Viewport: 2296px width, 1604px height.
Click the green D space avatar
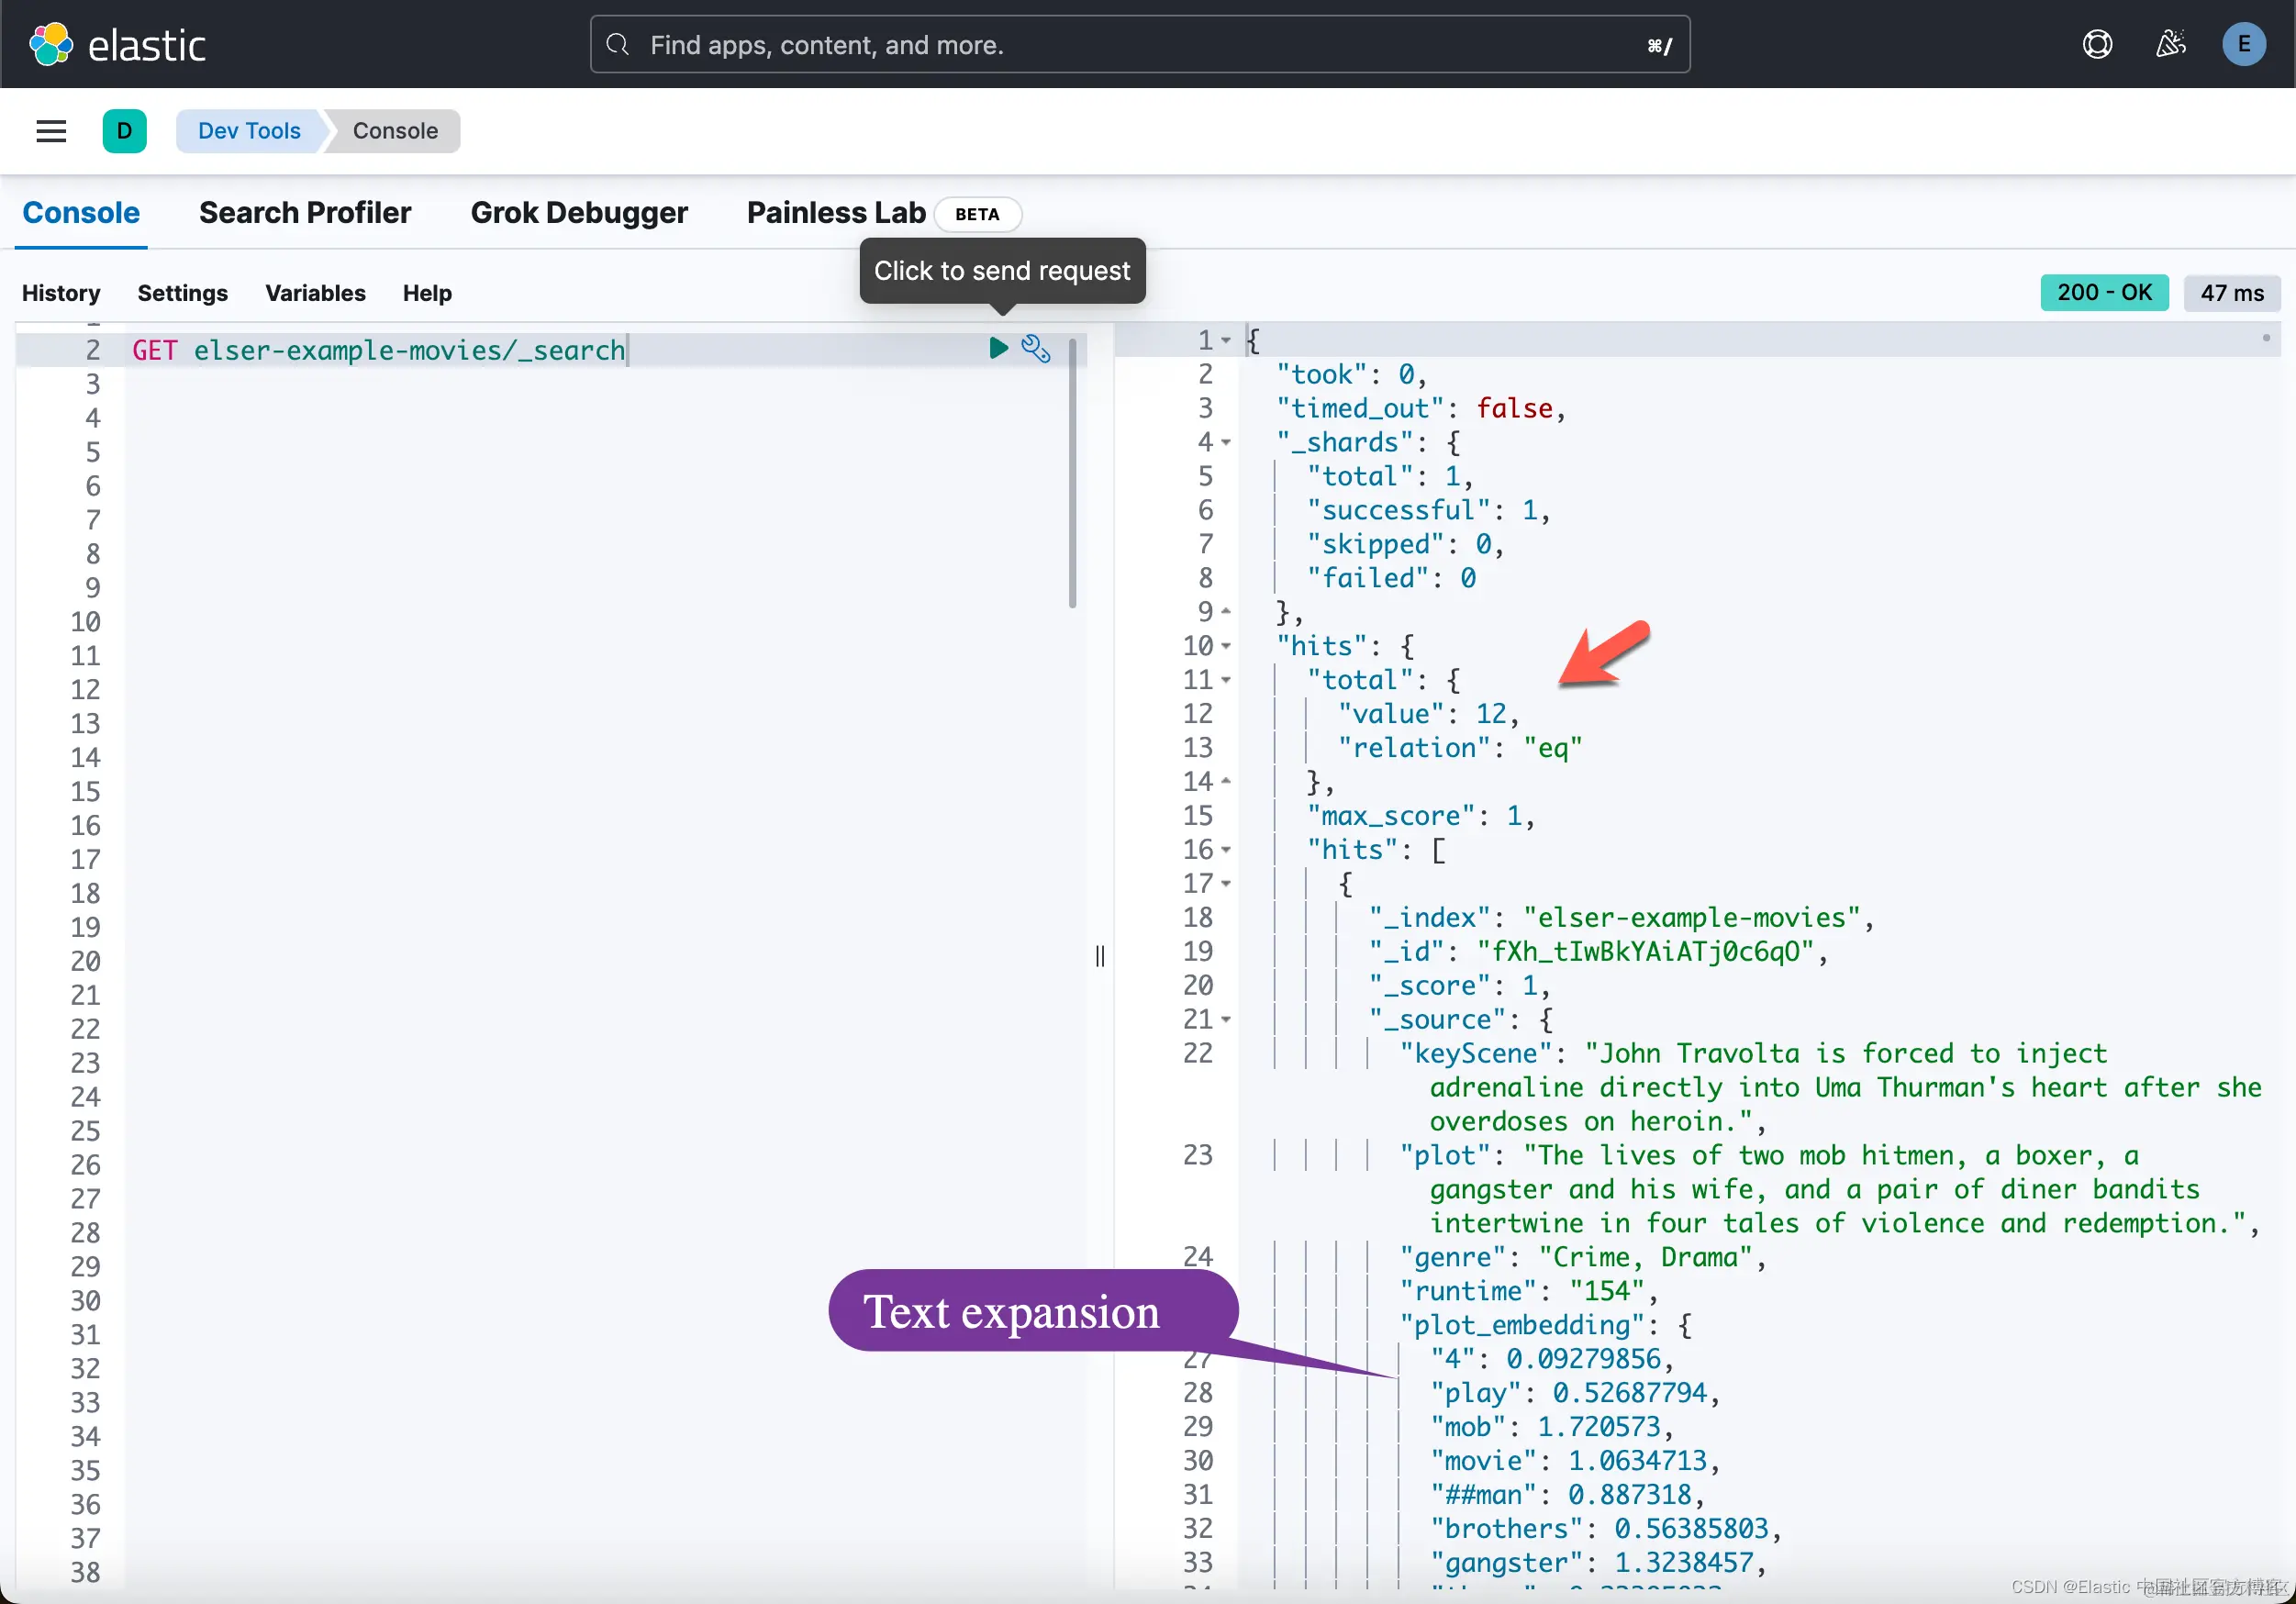point(124,131)
